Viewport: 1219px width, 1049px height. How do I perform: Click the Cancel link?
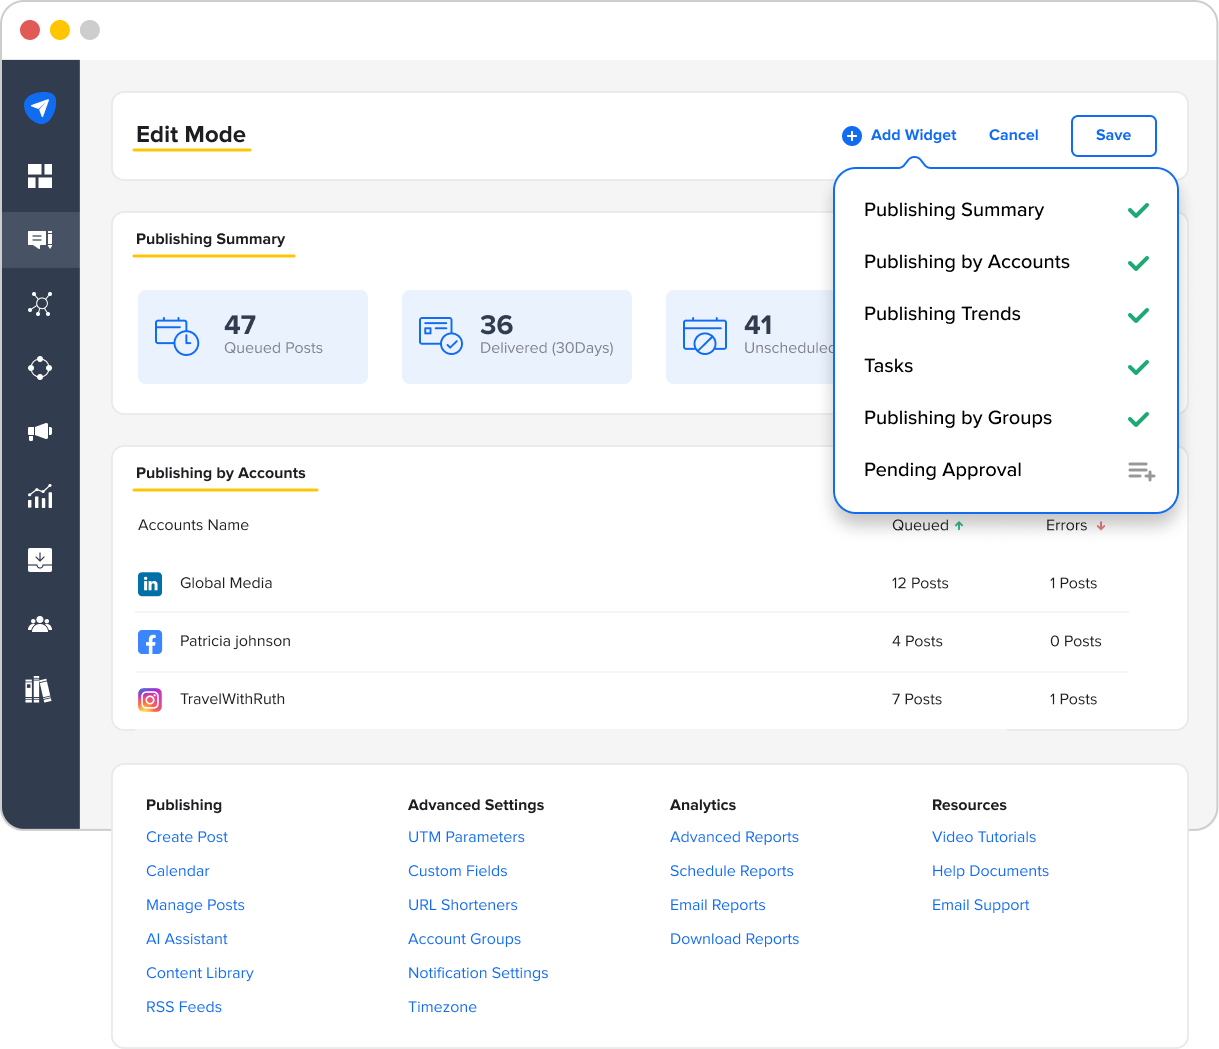1013,135
